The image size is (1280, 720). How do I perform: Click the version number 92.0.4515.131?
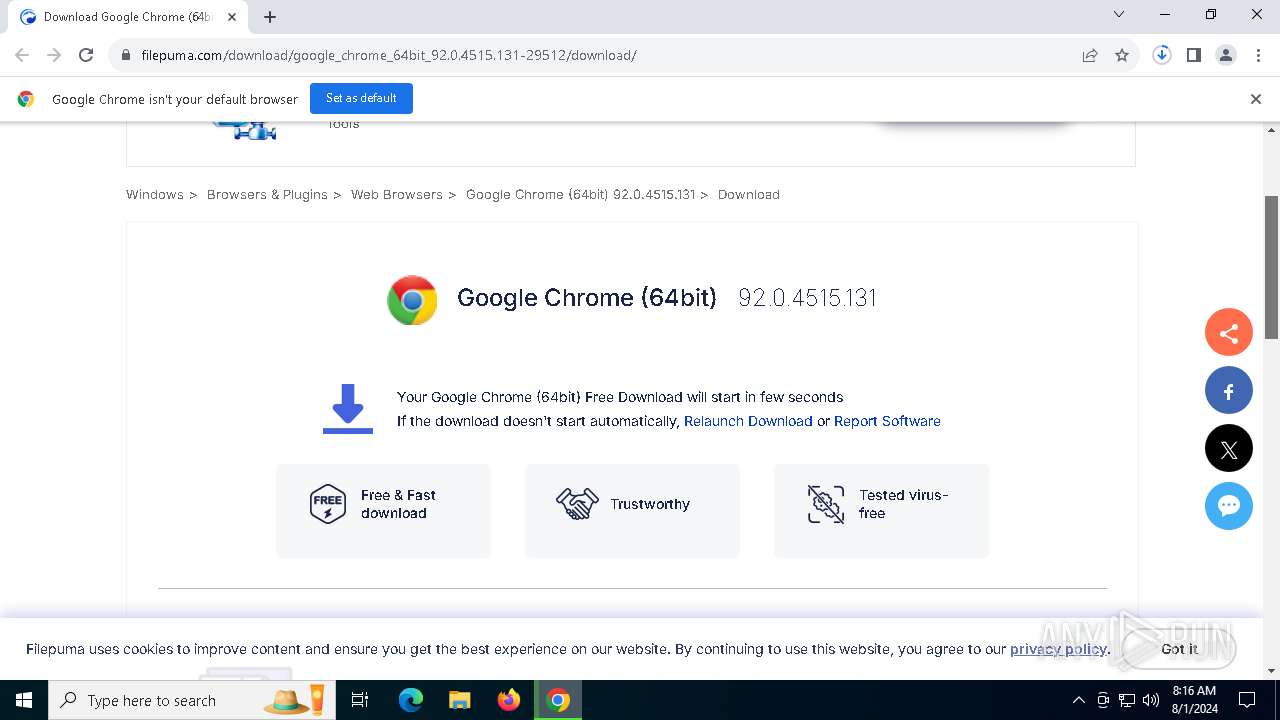[807, 298]
